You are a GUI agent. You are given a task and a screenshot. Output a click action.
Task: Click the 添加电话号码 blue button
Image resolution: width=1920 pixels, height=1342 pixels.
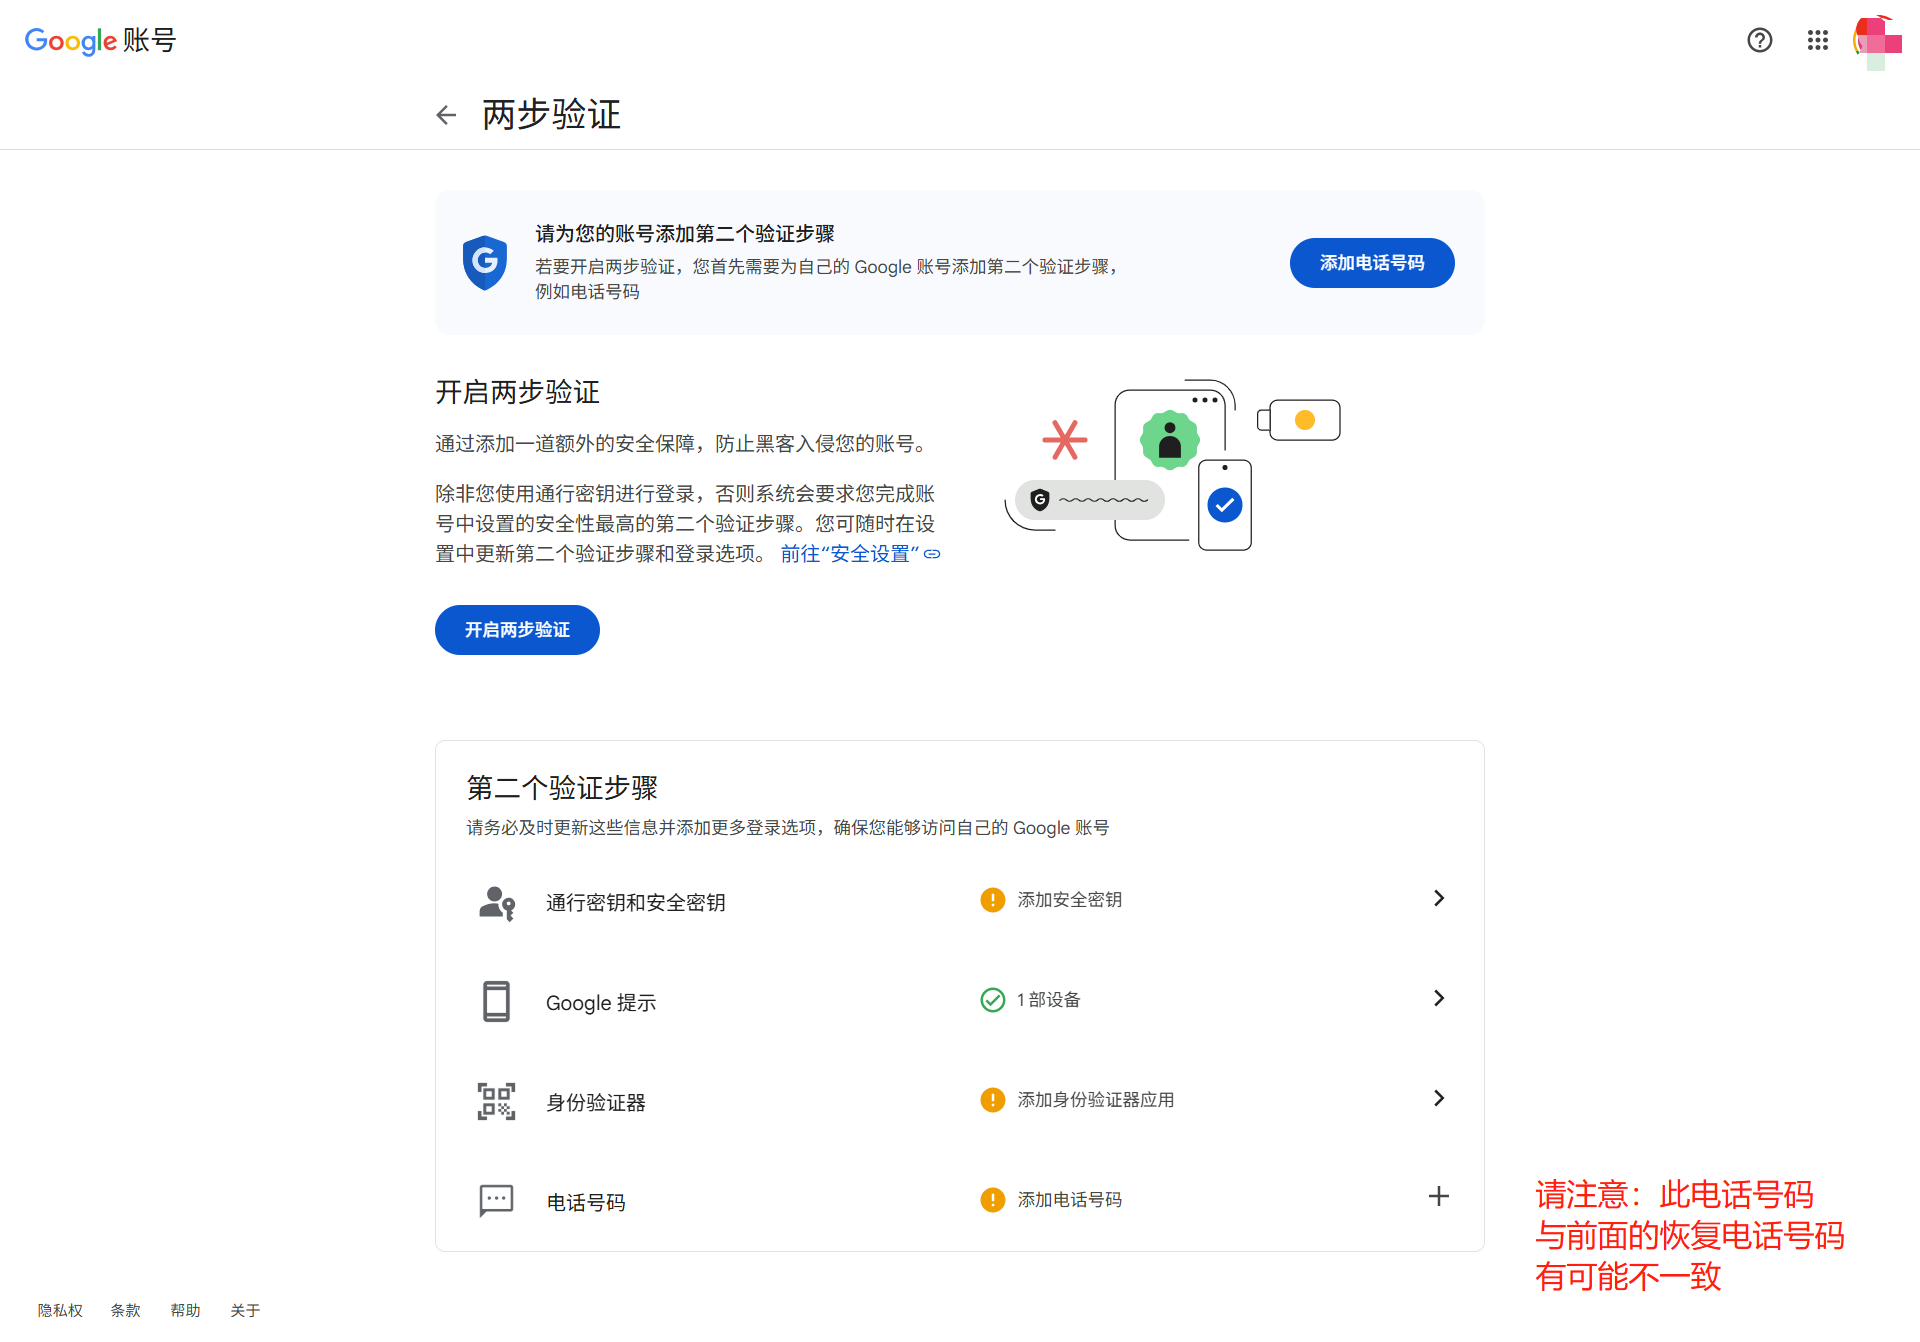point(1371,263)
